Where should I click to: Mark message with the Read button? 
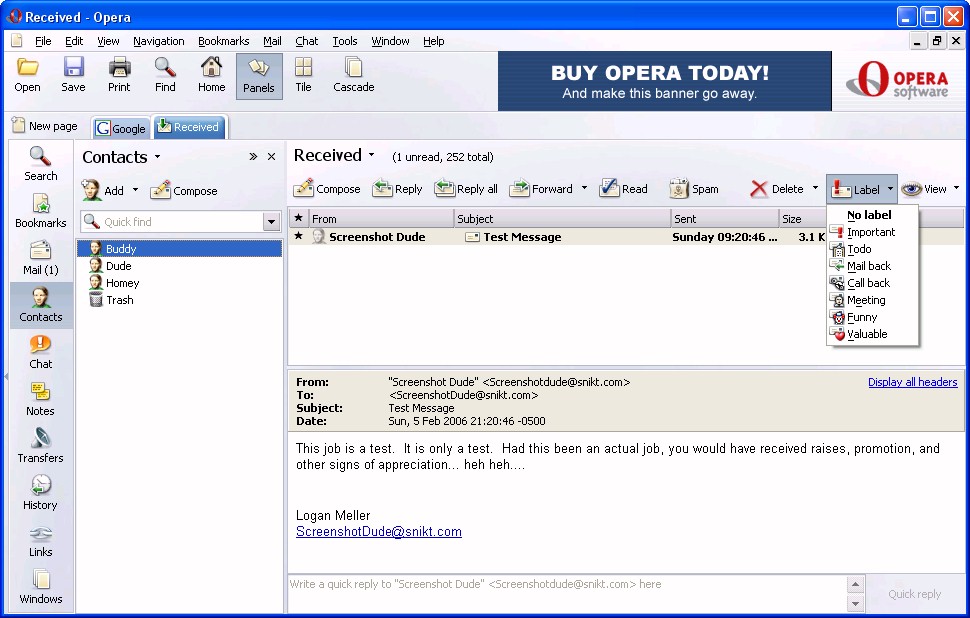pos(623,189)
